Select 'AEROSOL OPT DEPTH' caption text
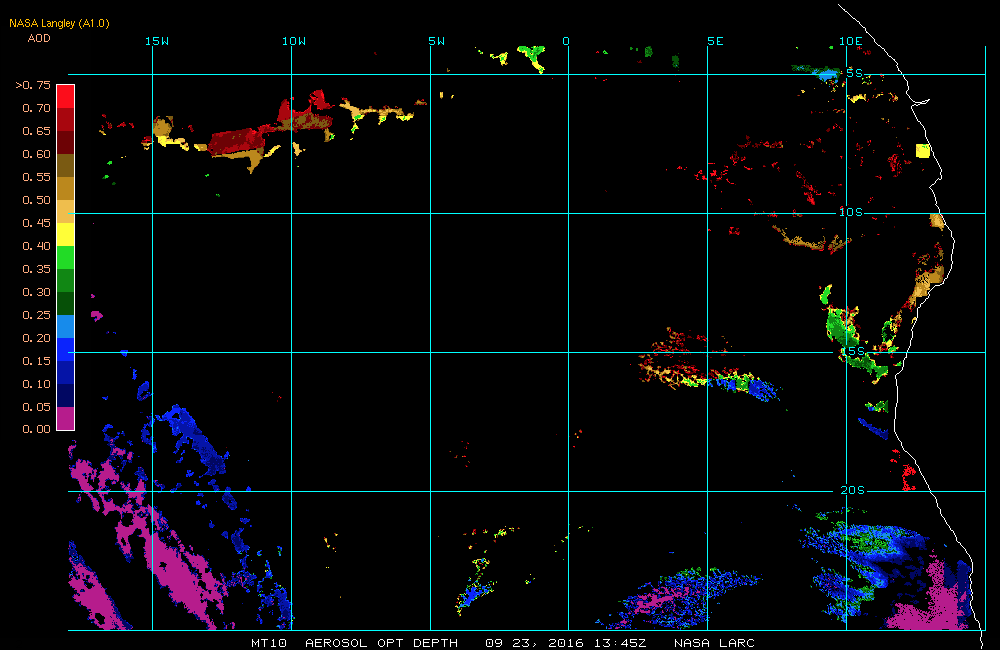1000x650 pixels. pyautogui.click(x=381, y=643)
